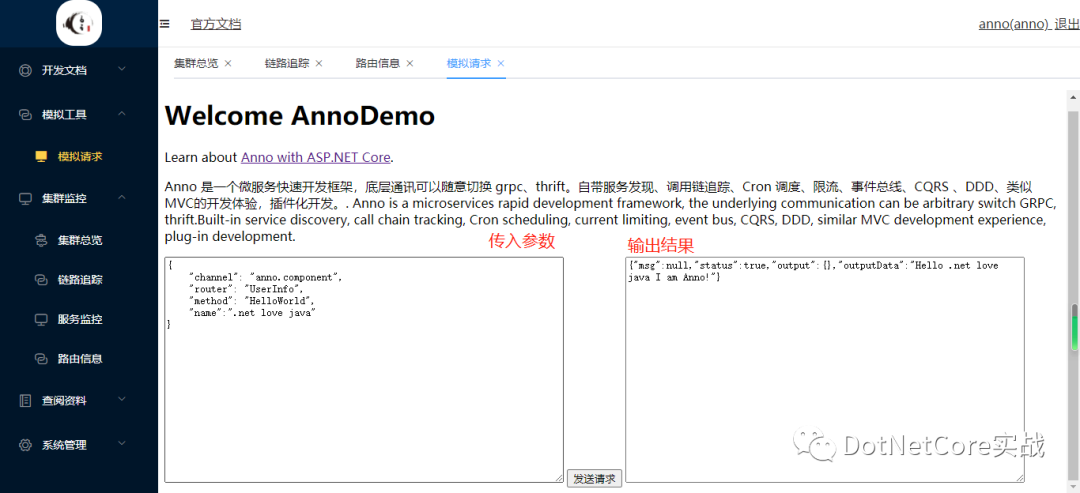Open the Anno with ASP.NET Core link
The height and width of the screenshot is (493, 1080).
tap(315, 158)
